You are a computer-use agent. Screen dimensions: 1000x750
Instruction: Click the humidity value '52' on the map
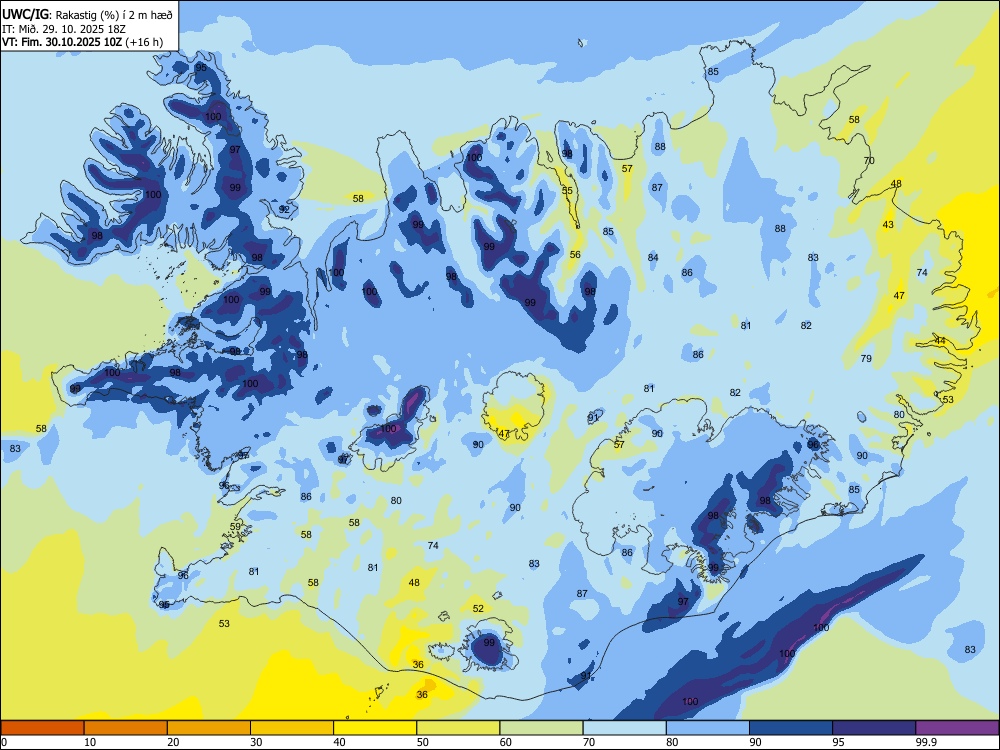(x=478, y=609)
